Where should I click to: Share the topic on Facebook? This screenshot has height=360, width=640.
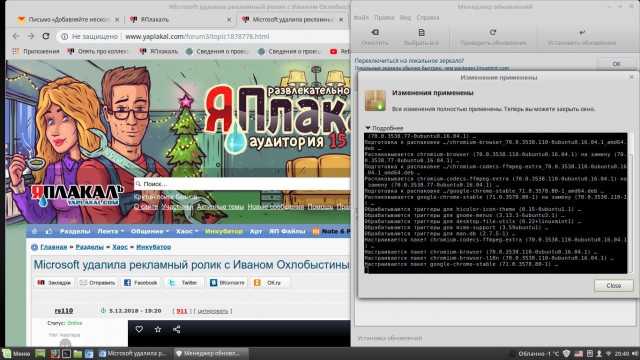click(140, 282)
